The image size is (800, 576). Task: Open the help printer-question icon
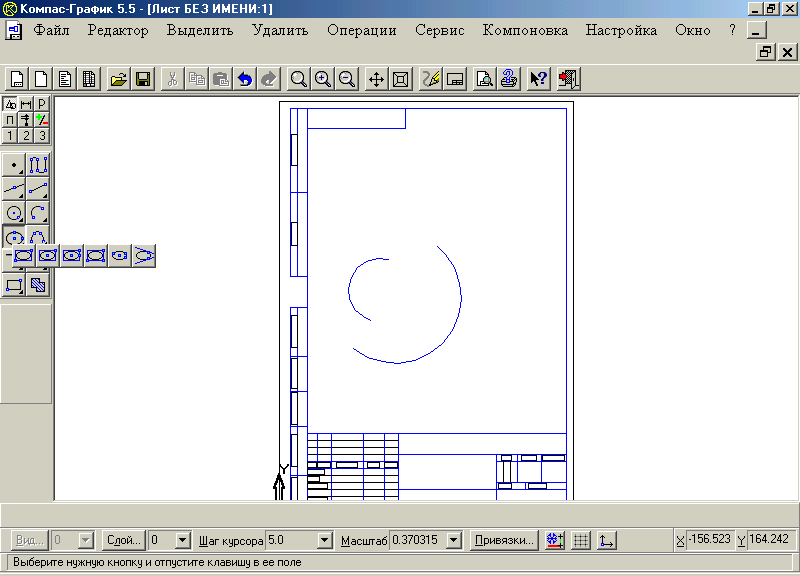point(509,79)
